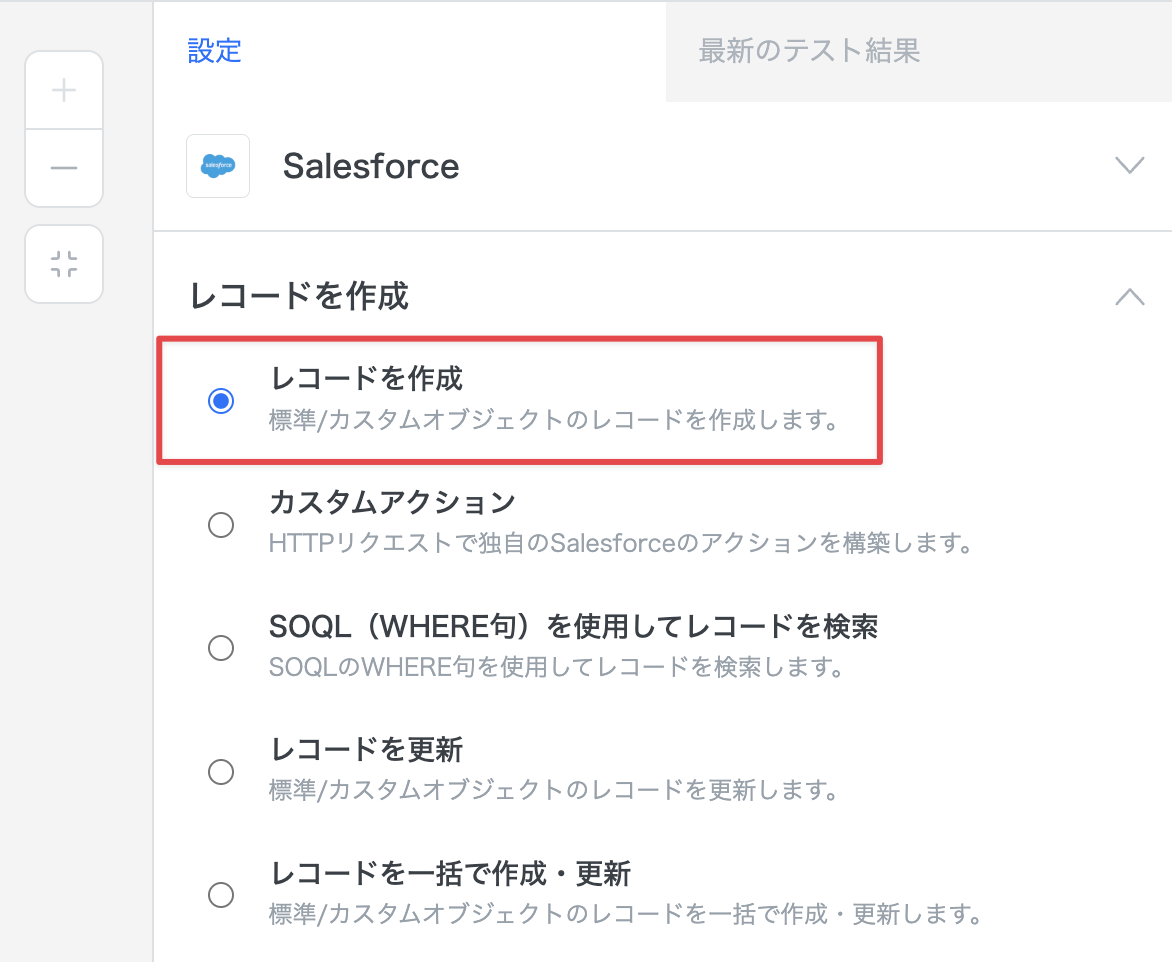Image resolution: width=1172 pixels, height=962 pixels.
Task: Click the fit-to-screen collapse icon
Action: coord(64,264)
